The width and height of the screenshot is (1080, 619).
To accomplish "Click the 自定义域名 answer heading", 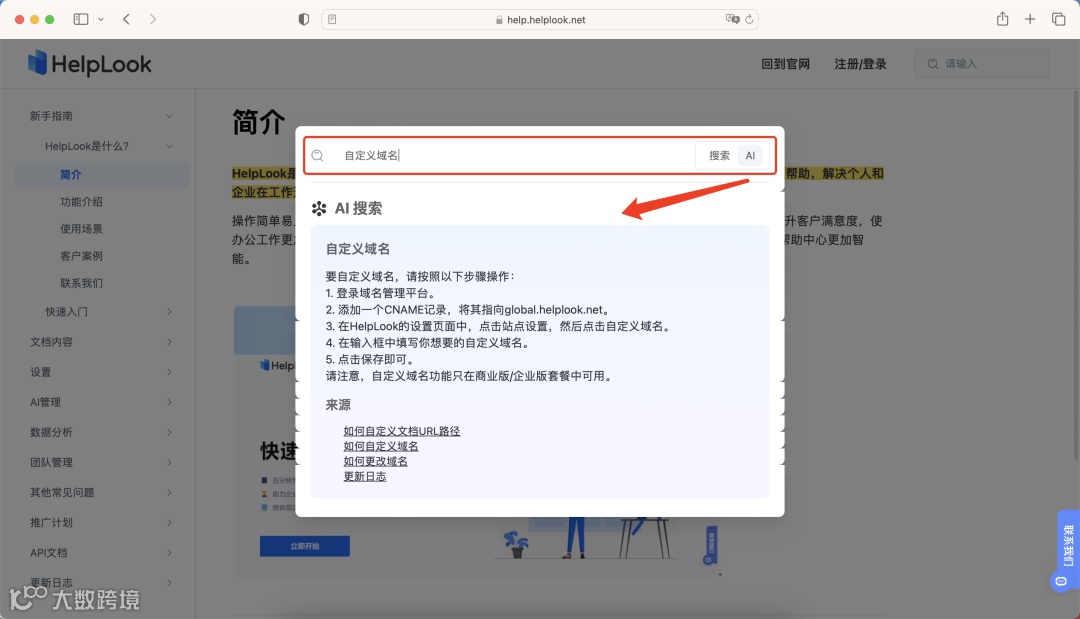I will pyautogui.click(x=357, y=249).
